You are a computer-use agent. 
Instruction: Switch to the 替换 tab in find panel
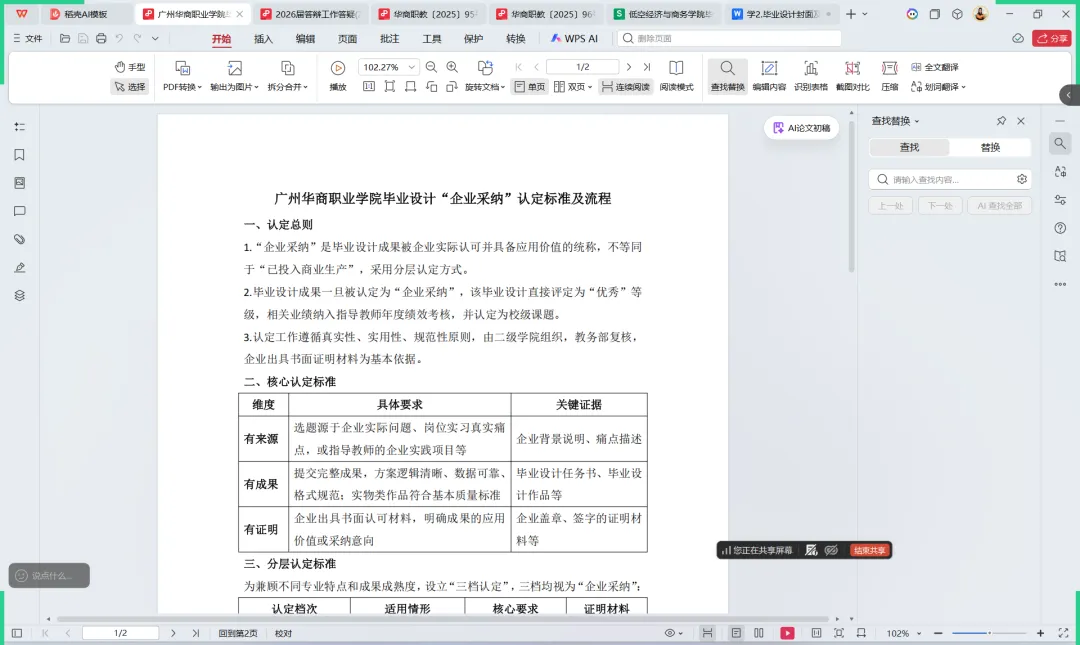pos(989,147)
